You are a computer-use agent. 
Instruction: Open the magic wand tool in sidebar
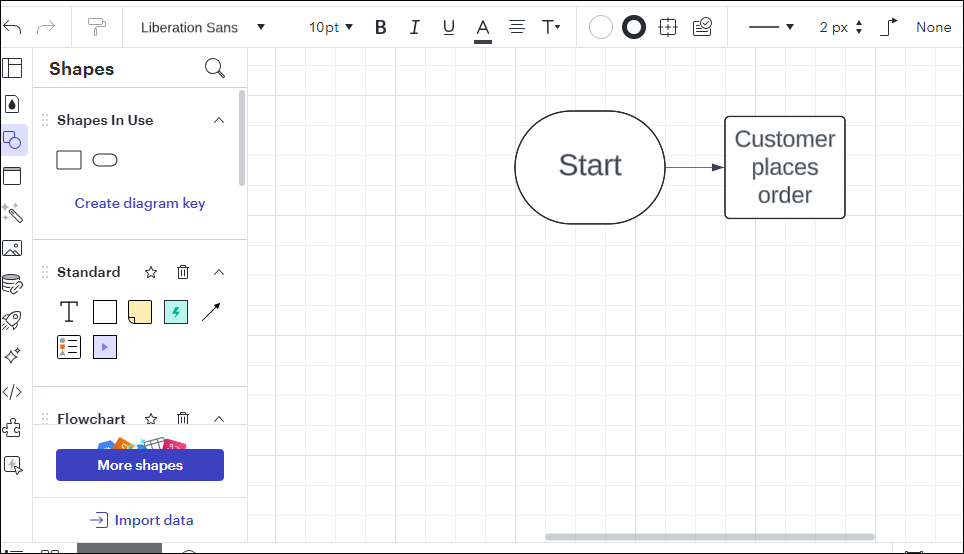pos(12,212)
